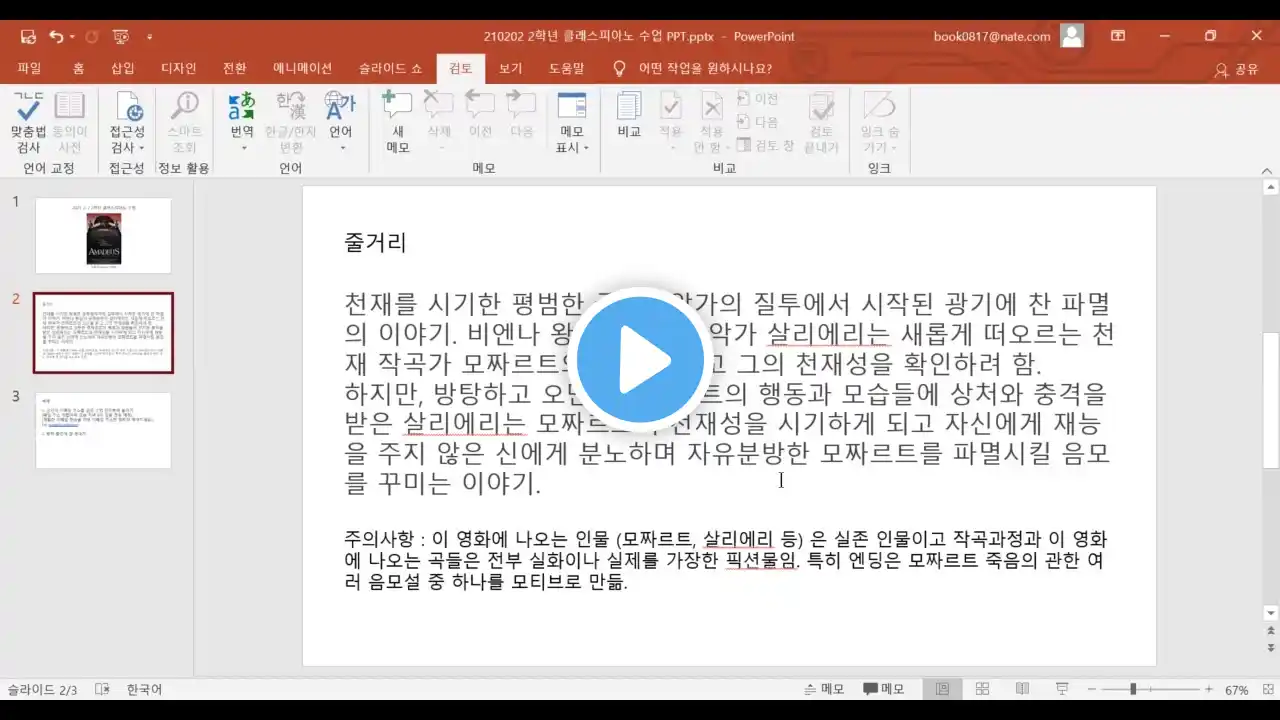Toggle the 검토 창 reviewing pane
This screenshot has height=720, width=1280.
pos(766,145)
